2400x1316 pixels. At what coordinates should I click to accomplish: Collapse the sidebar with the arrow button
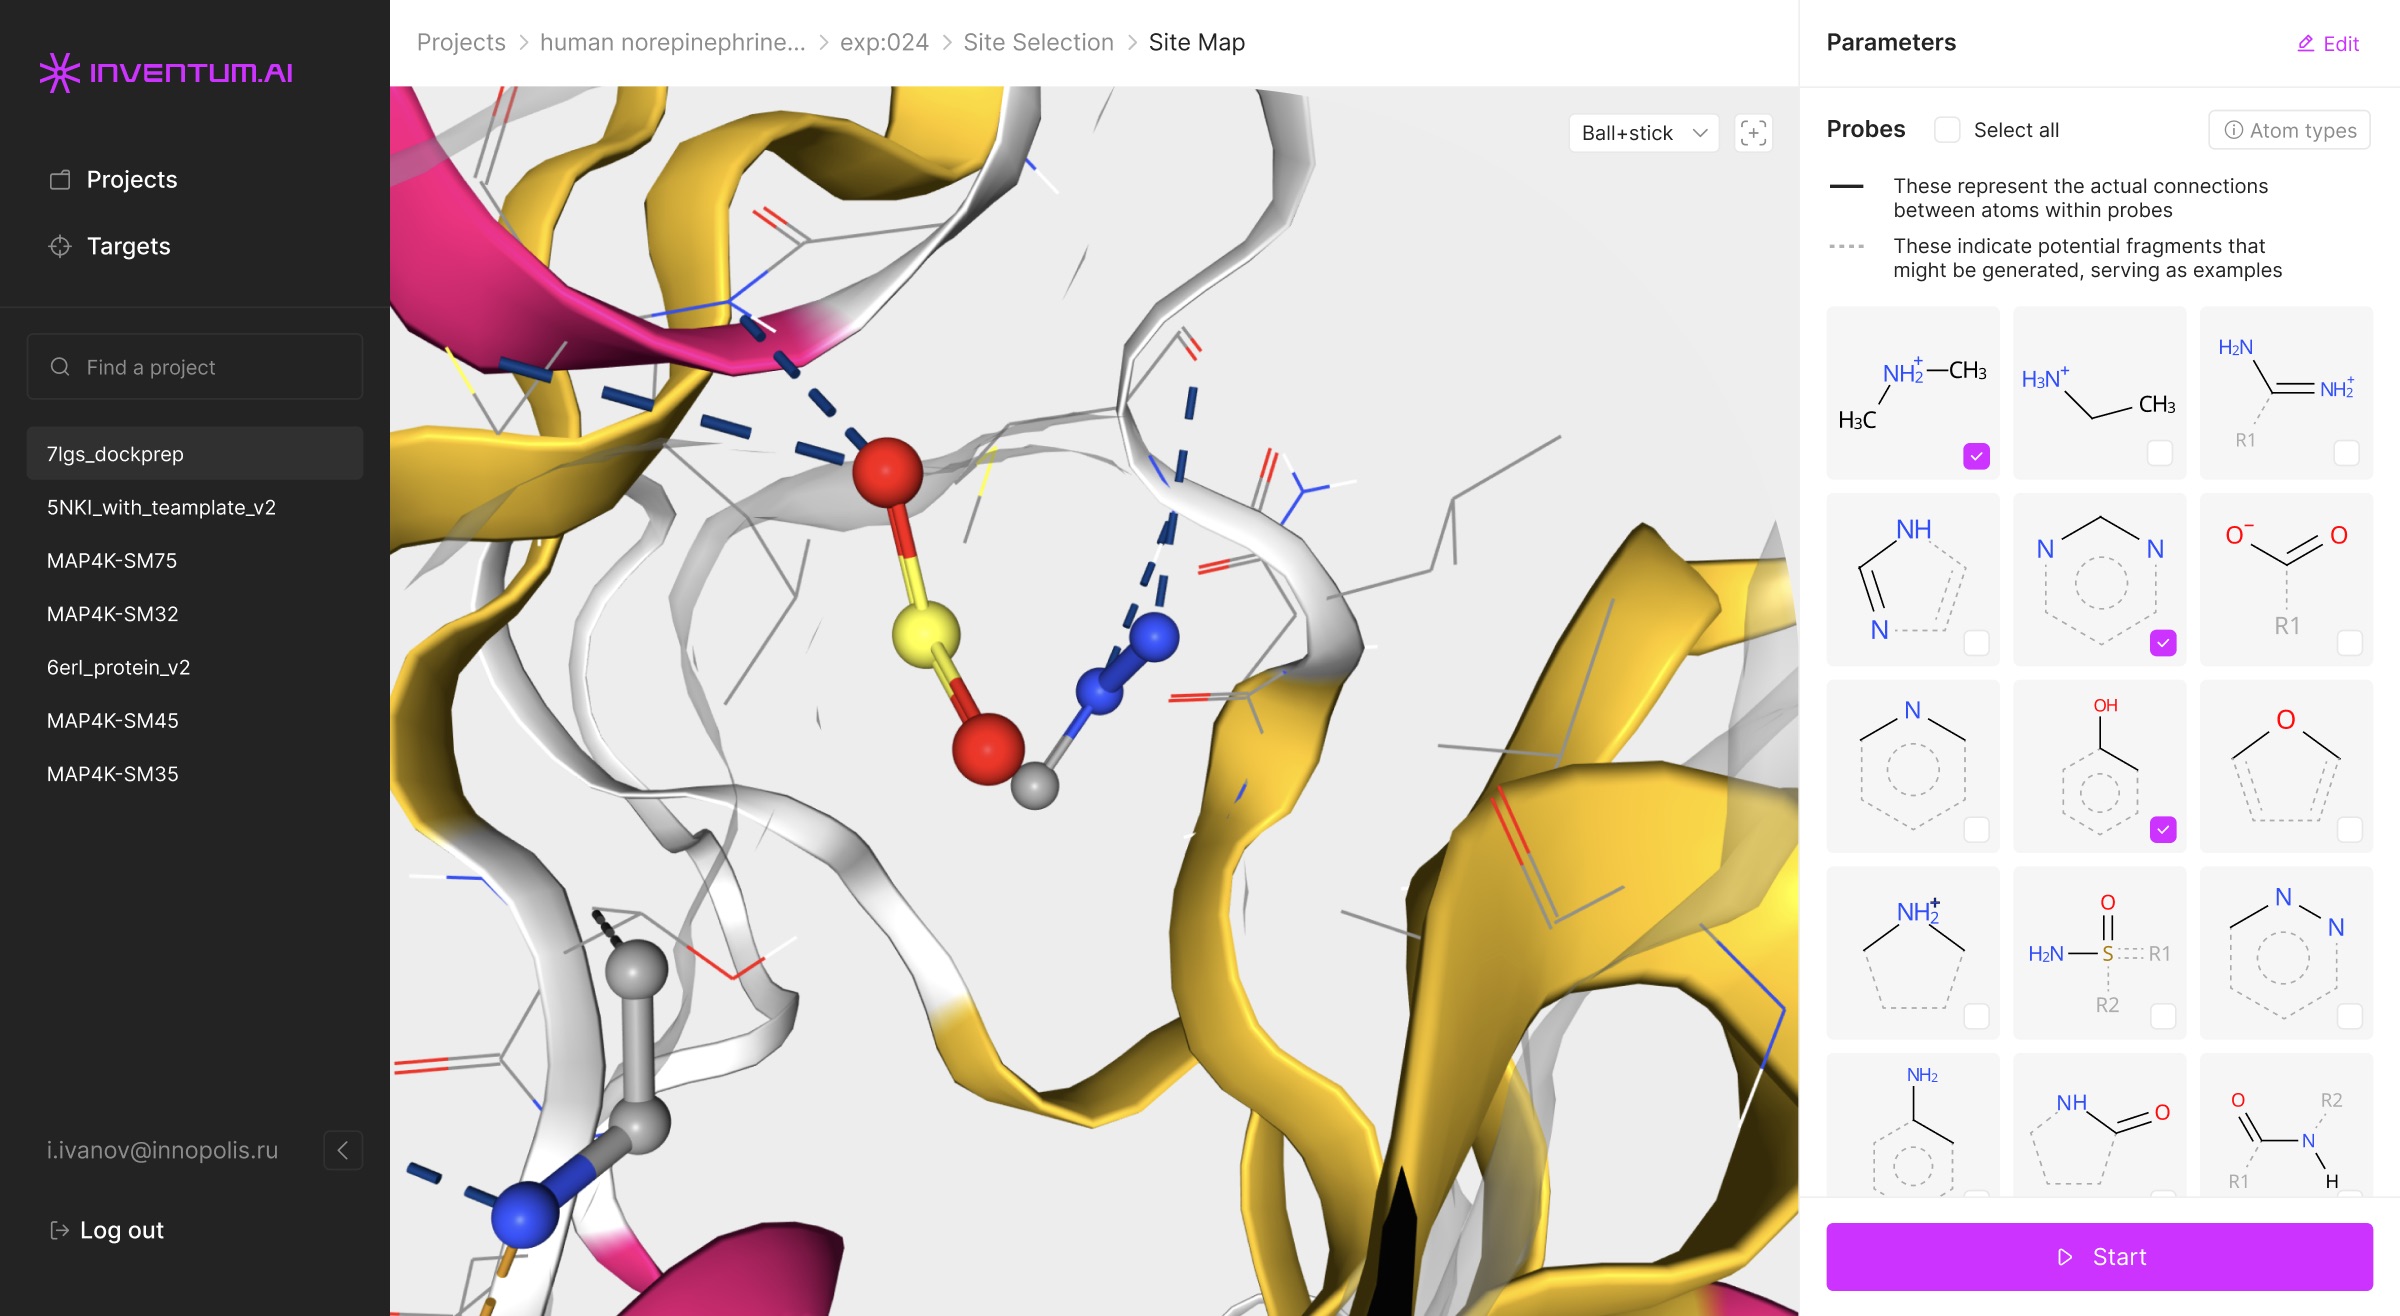[x=343, y=1150]
